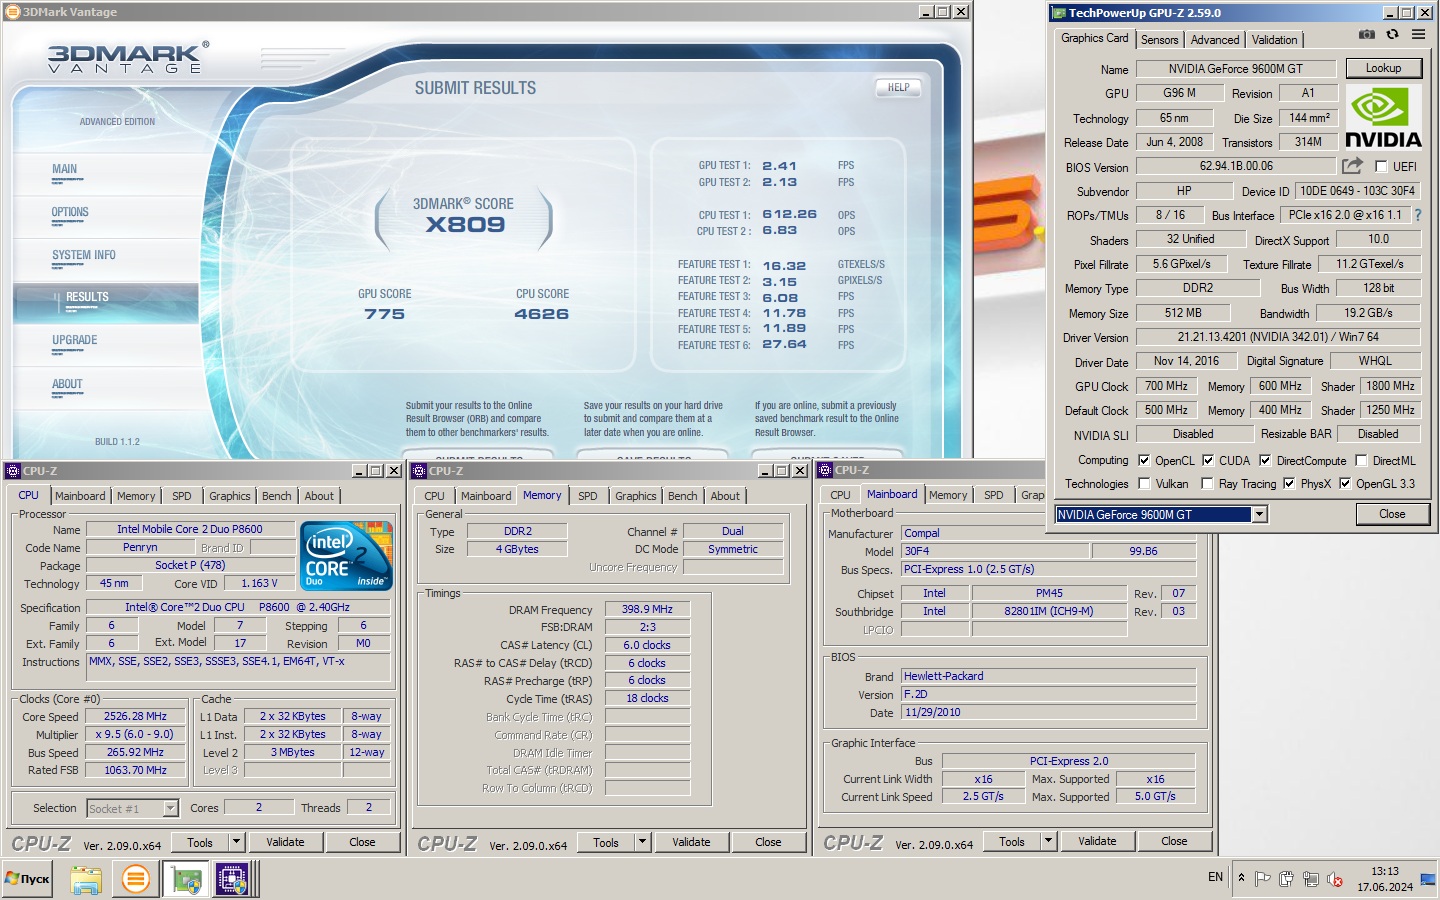Image resolution: width=1440 pixels, height=900 pixels.
Task: Switch to Advanced tab in GPU-Z
Action: click(x=1215, y=40)
